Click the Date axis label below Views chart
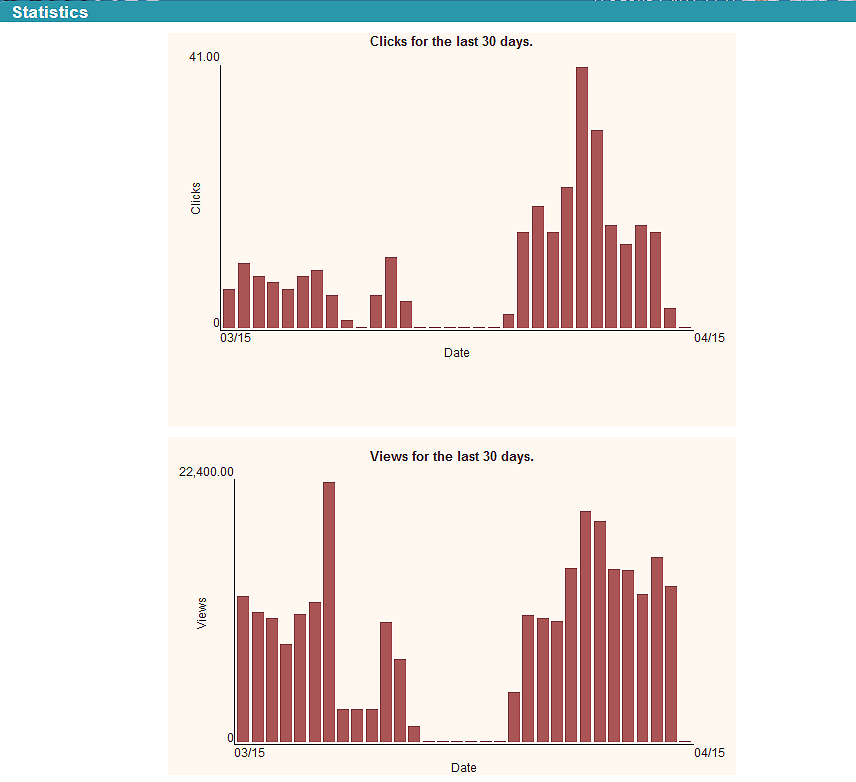The image size is (856, 782). click(463, 768)
